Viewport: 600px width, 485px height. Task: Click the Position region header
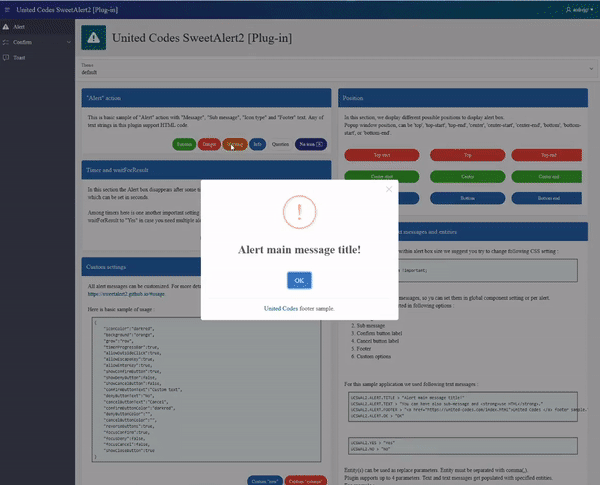(x=463, y=98)
